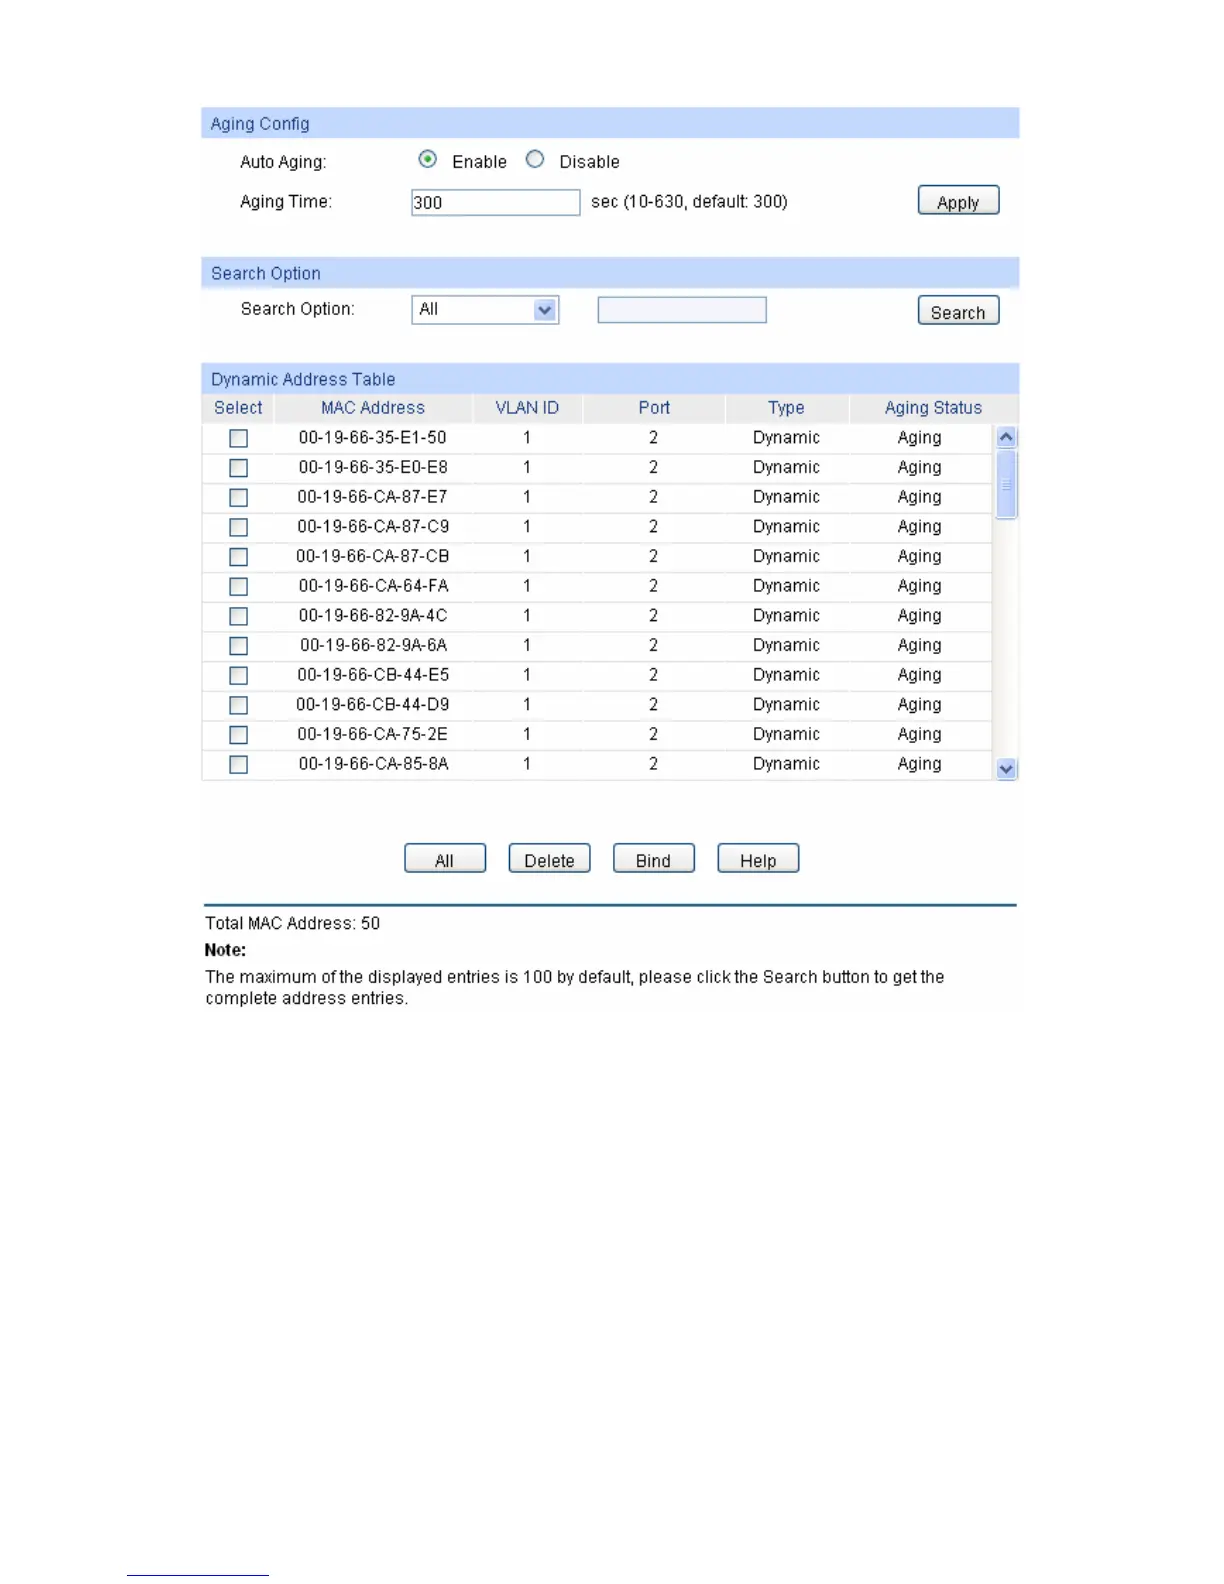
Task: Apply the aging configuration
Action: point(958,201)
